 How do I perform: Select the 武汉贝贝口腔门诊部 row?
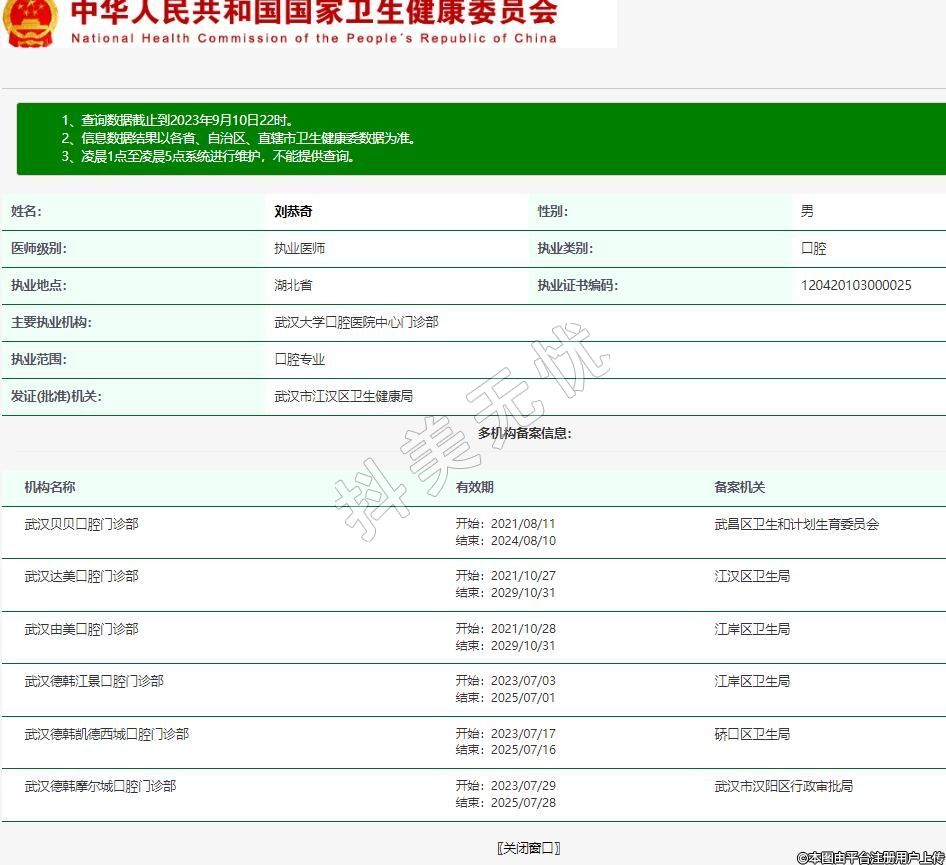click(x=82, y=524)
